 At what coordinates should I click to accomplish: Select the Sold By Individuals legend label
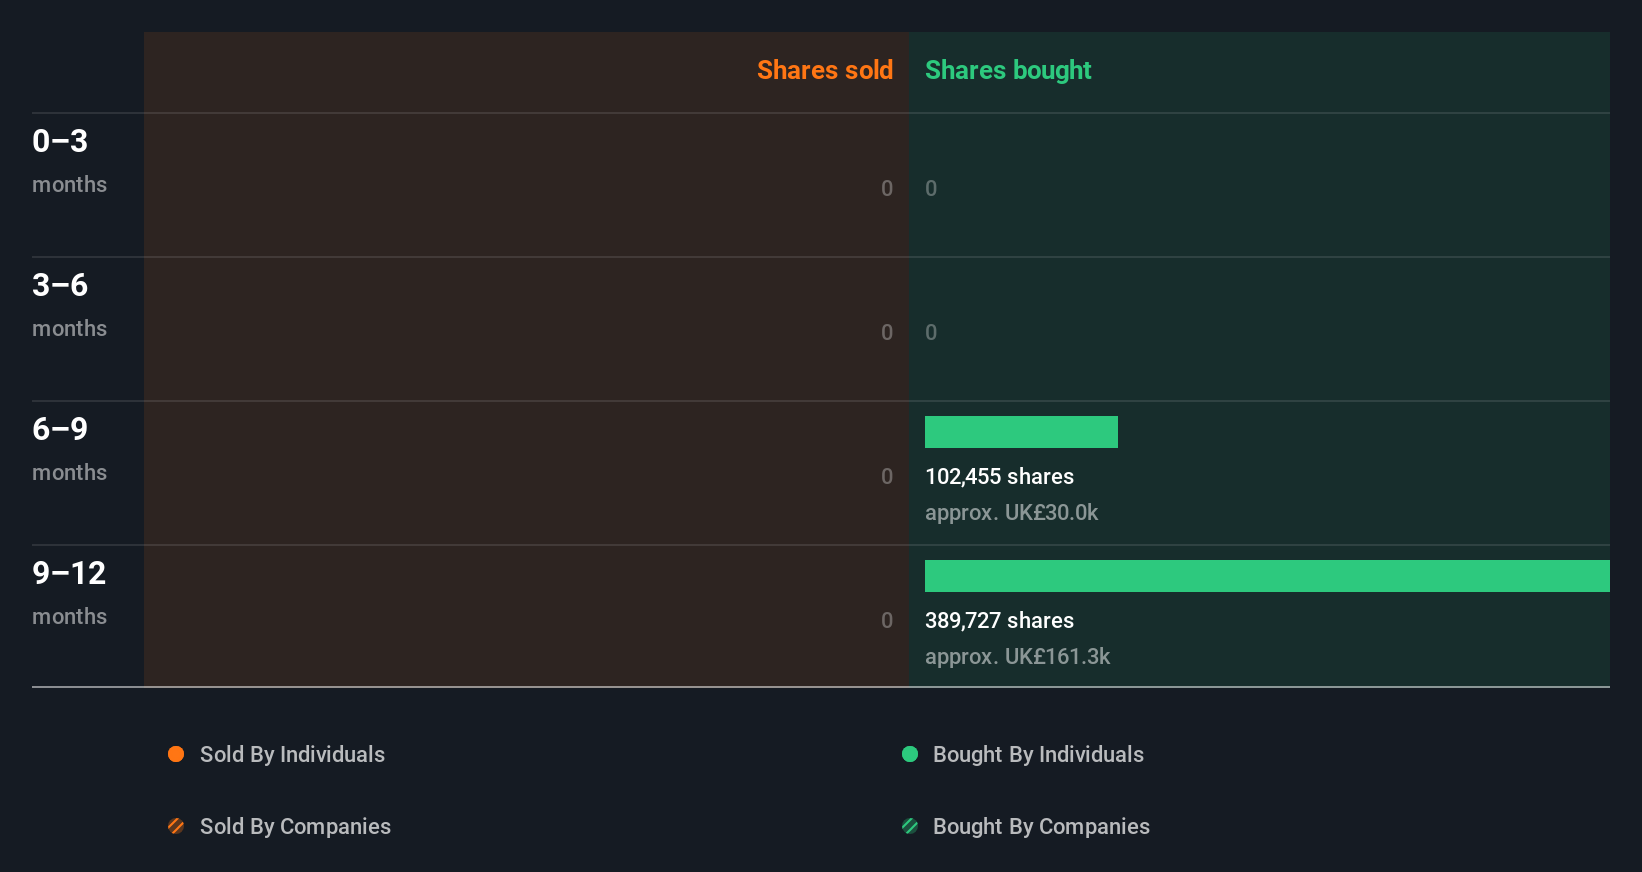pyautogui.click(x=292, y=754)
